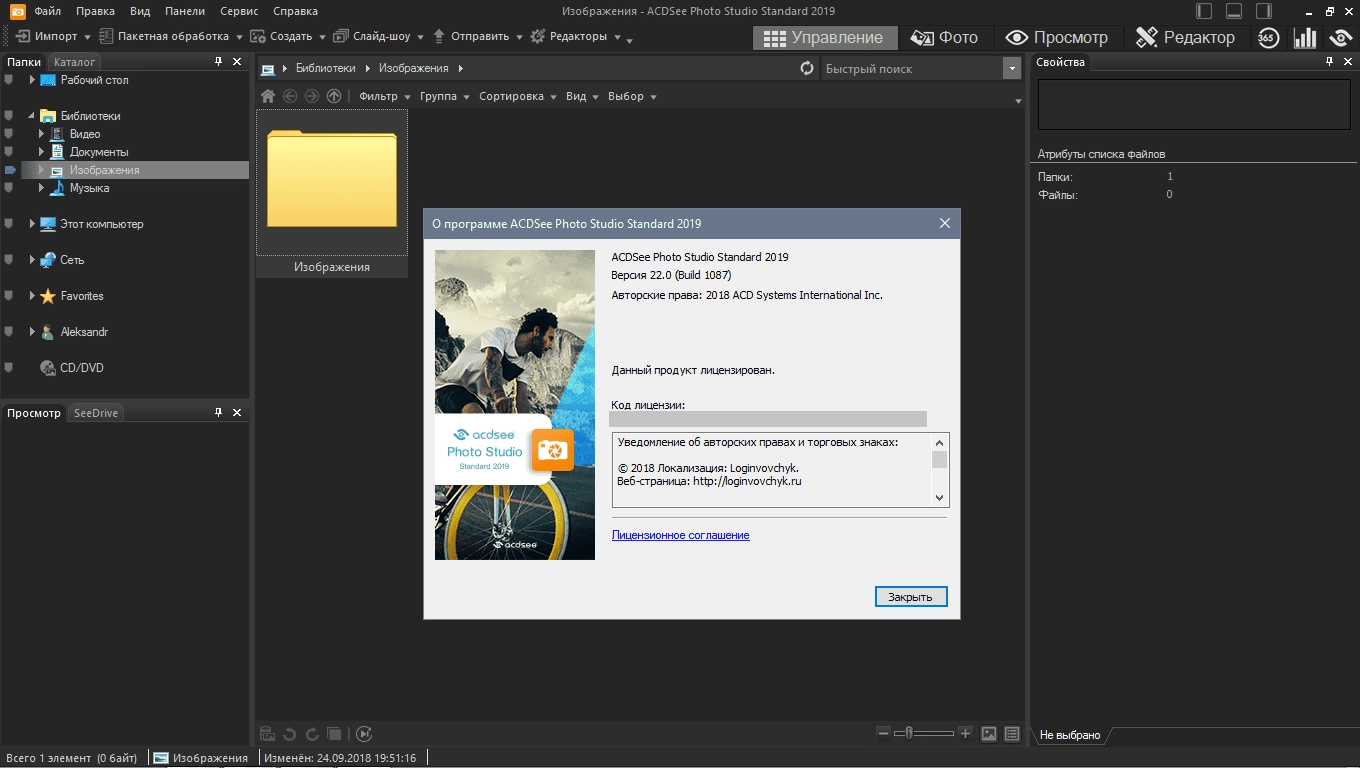Toggle the Easy-Select marker beside Документы

[9, 152]
